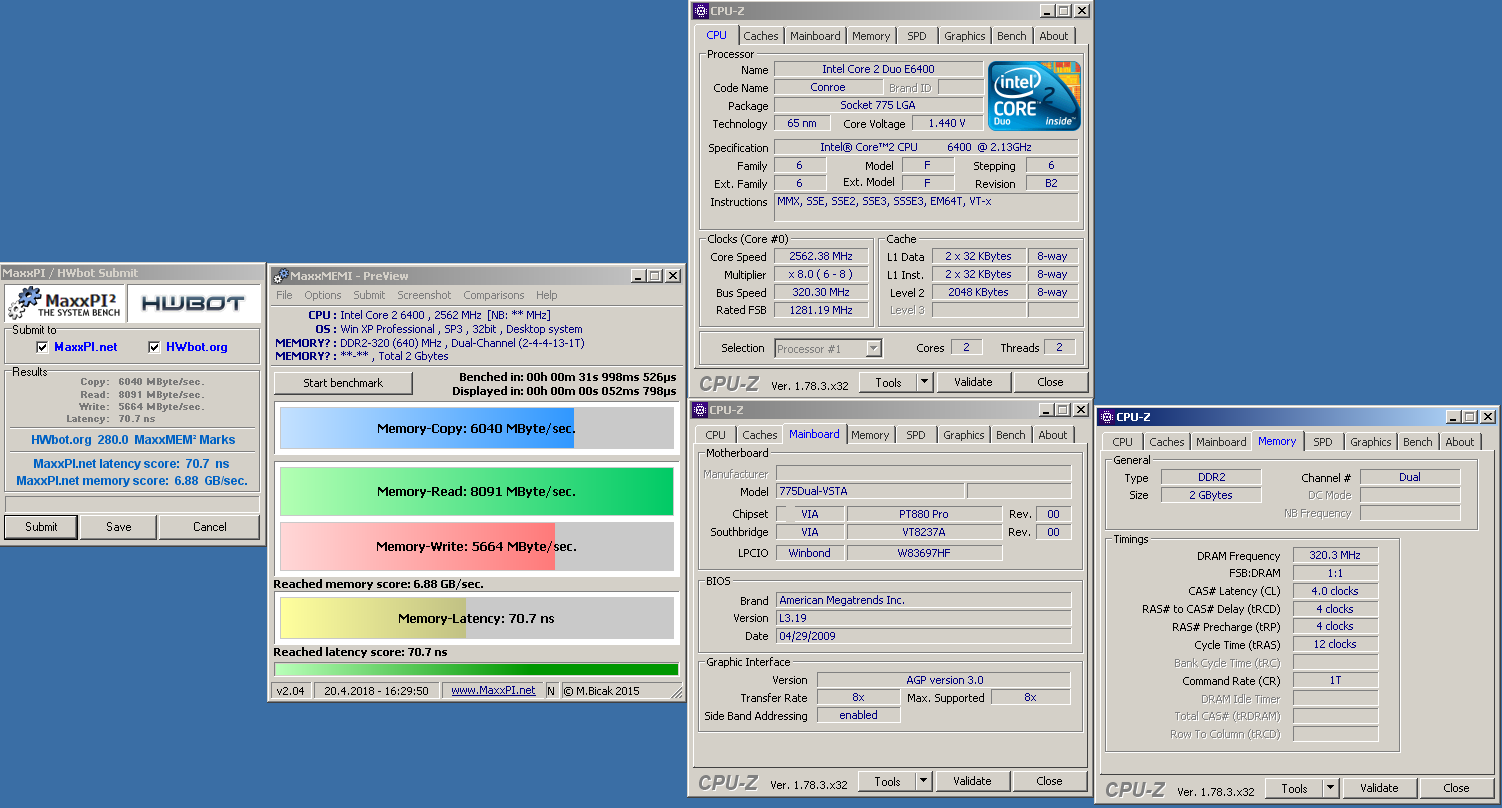Open the Screenshot menu in MaxxMEMI
The width and height of the screenshot is (1502, 808).
tap(424, 295)
